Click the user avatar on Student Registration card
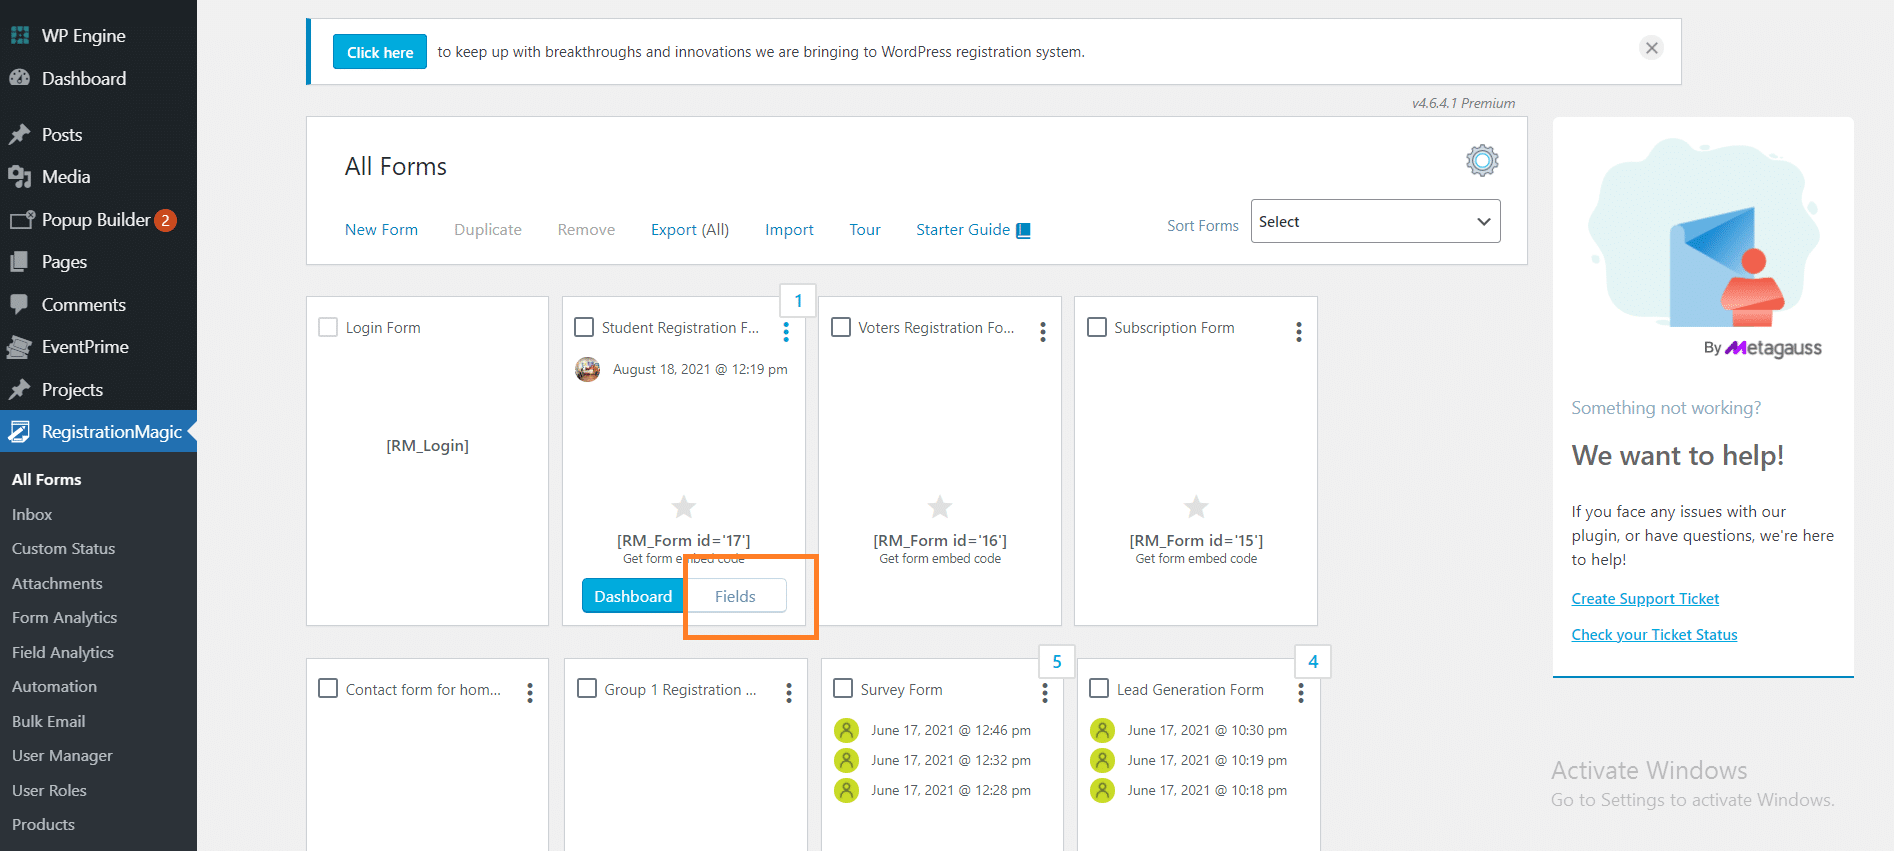The height and width of the screenshot is (851, 1894). pyautogui.click(x=588, y=370)
